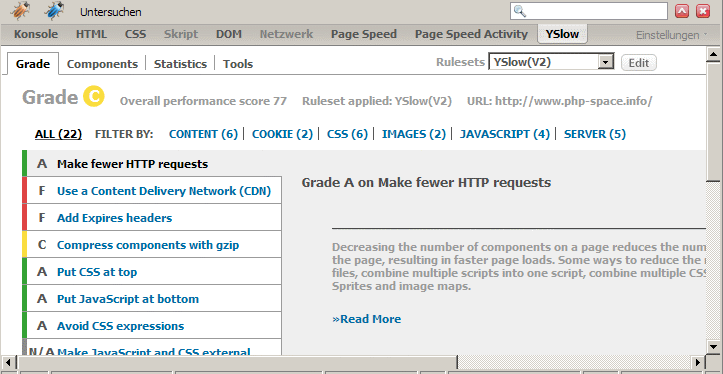
Task: Open the Statistics view
Action: pos(180,64)
